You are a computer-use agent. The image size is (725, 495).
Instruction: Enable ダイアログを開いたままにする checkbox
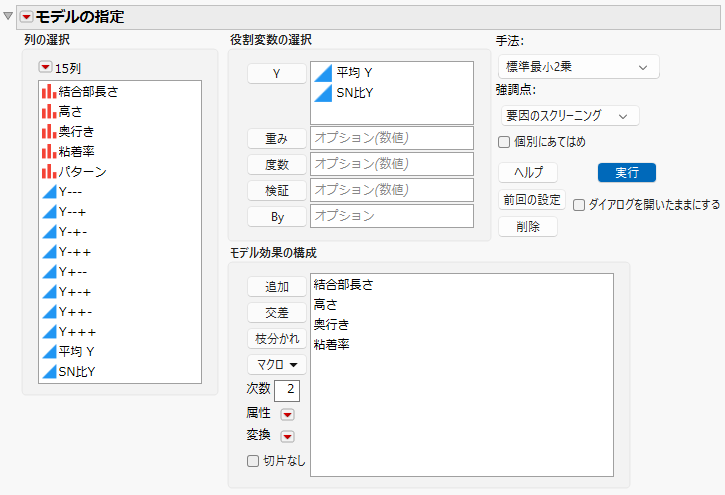tap(579, 205)
